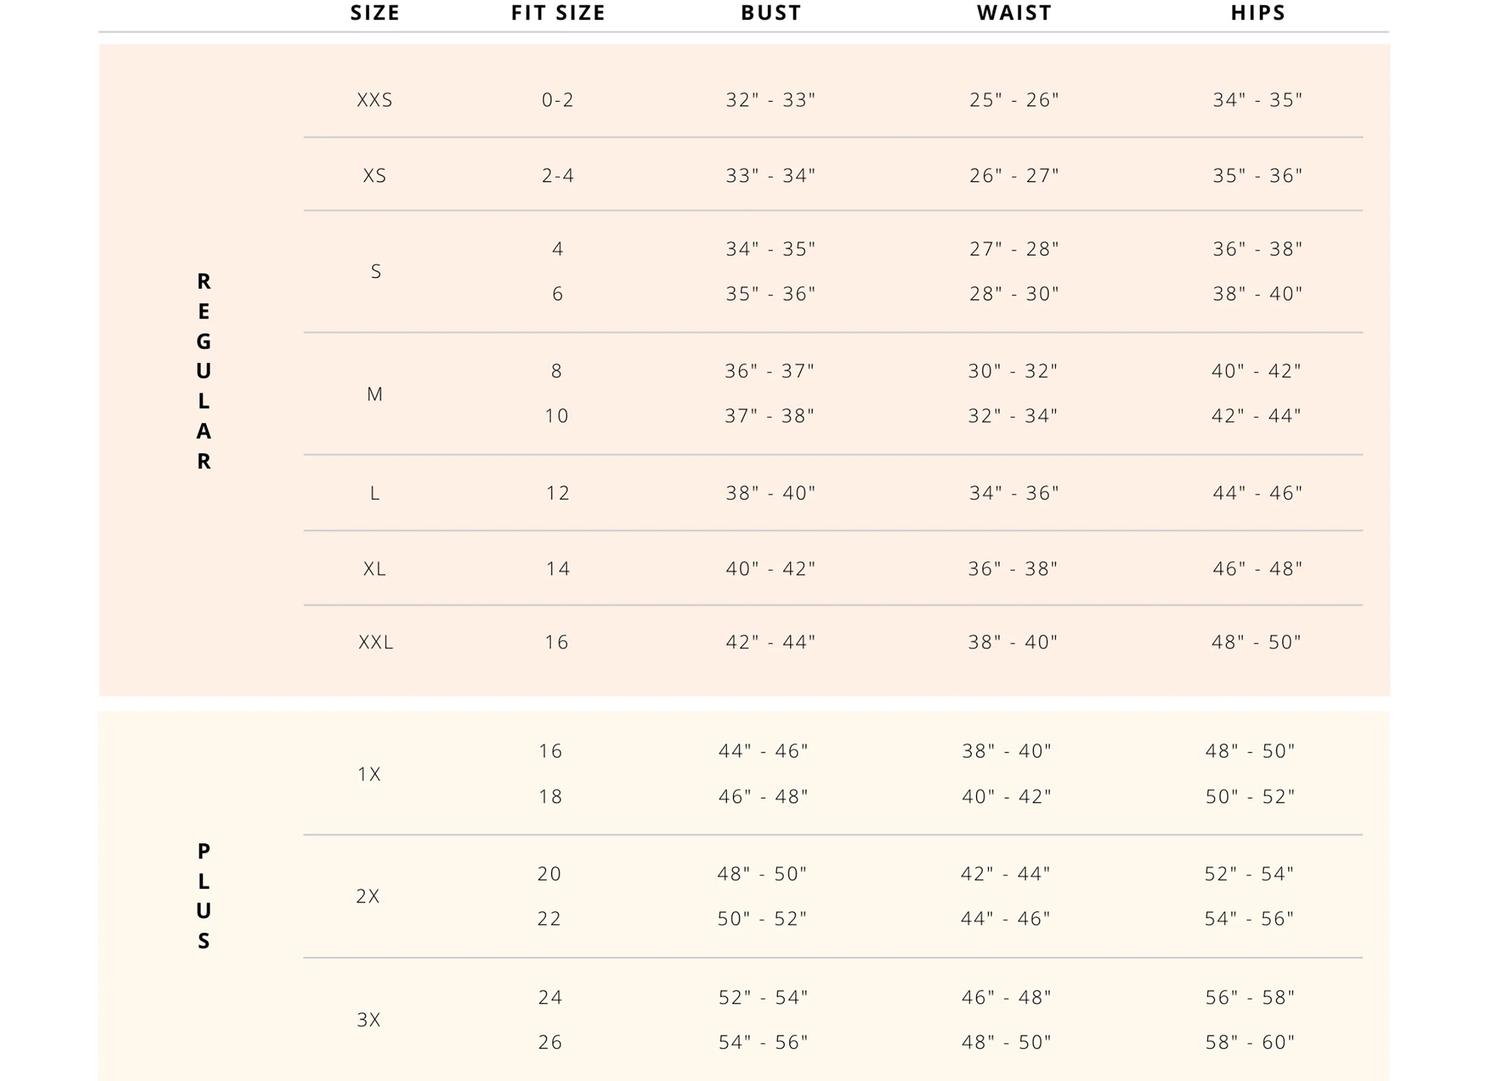Select the M size label

375,394
